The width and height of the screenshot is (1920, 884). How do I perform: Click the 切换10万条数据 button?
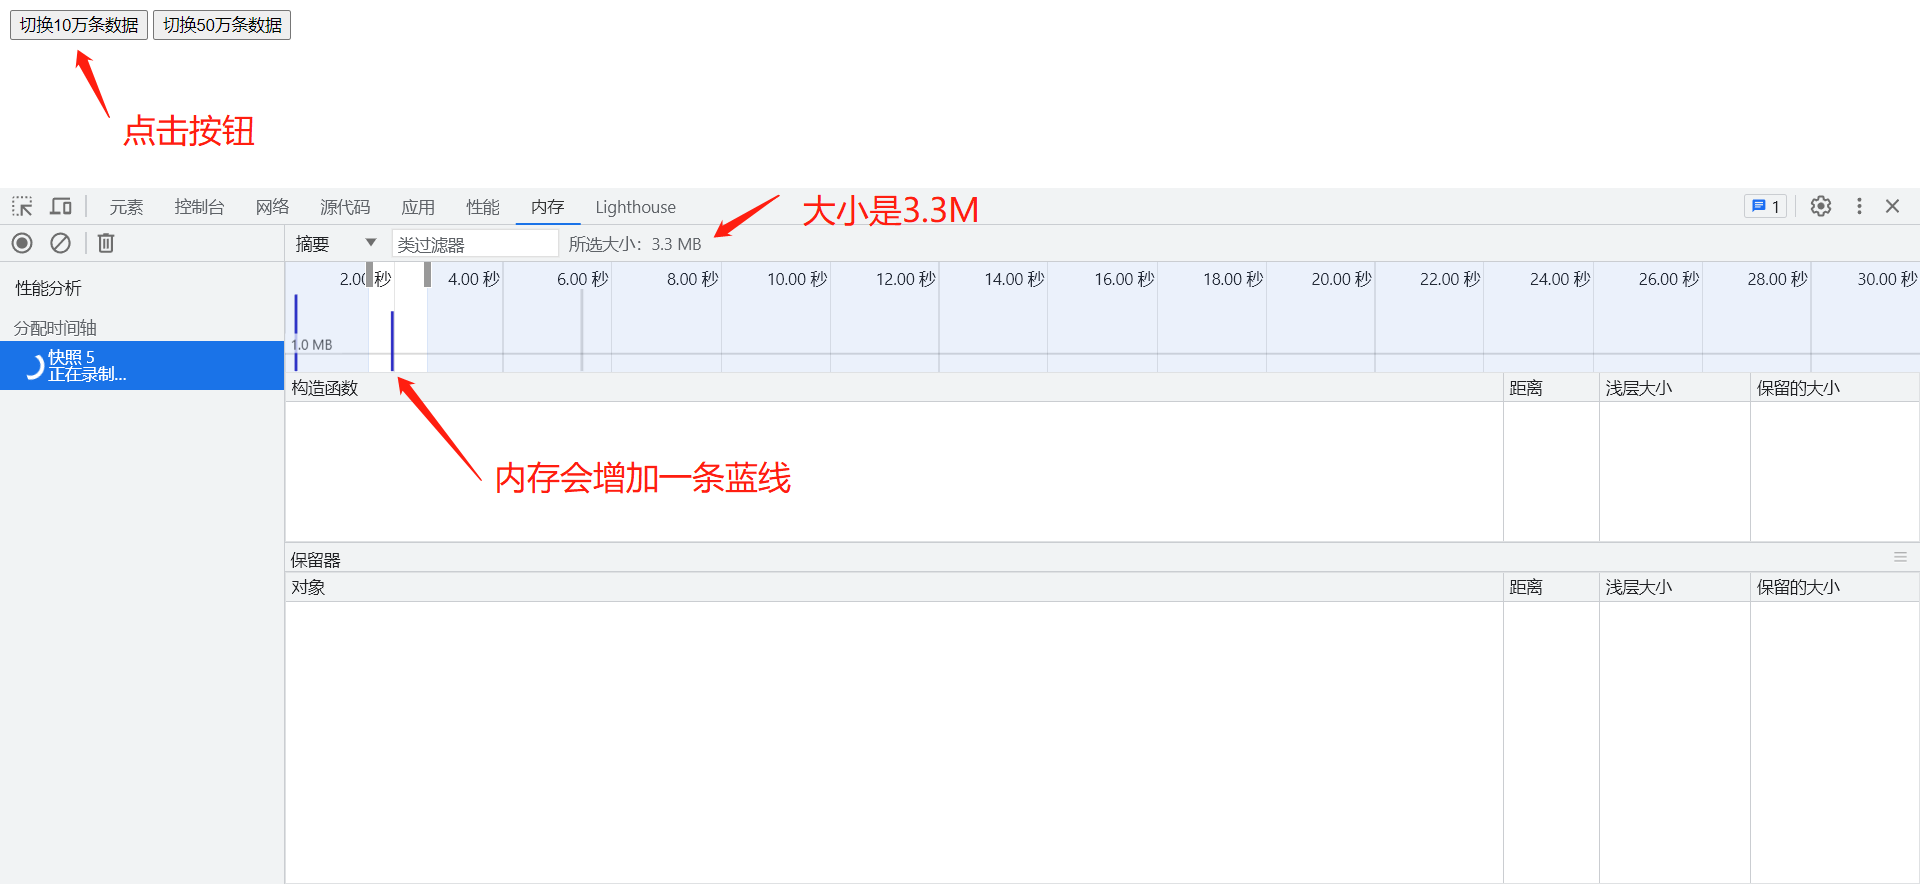[79, 25]
